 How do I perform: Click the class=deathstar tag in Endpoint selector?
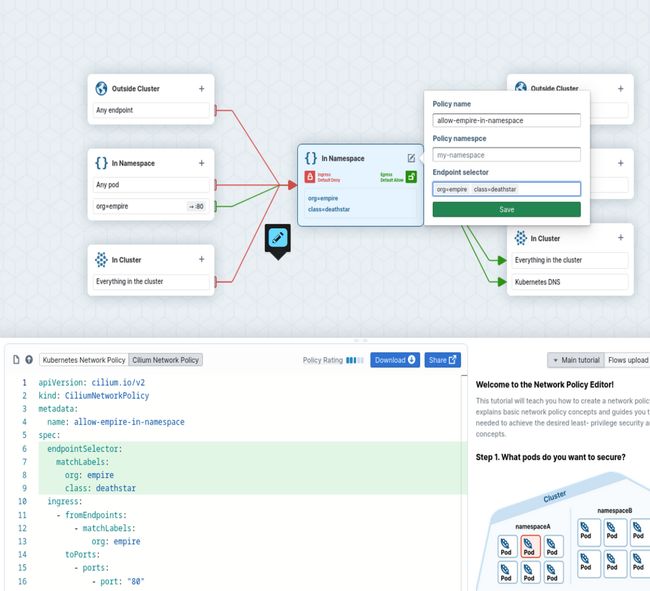coord(495,189)
